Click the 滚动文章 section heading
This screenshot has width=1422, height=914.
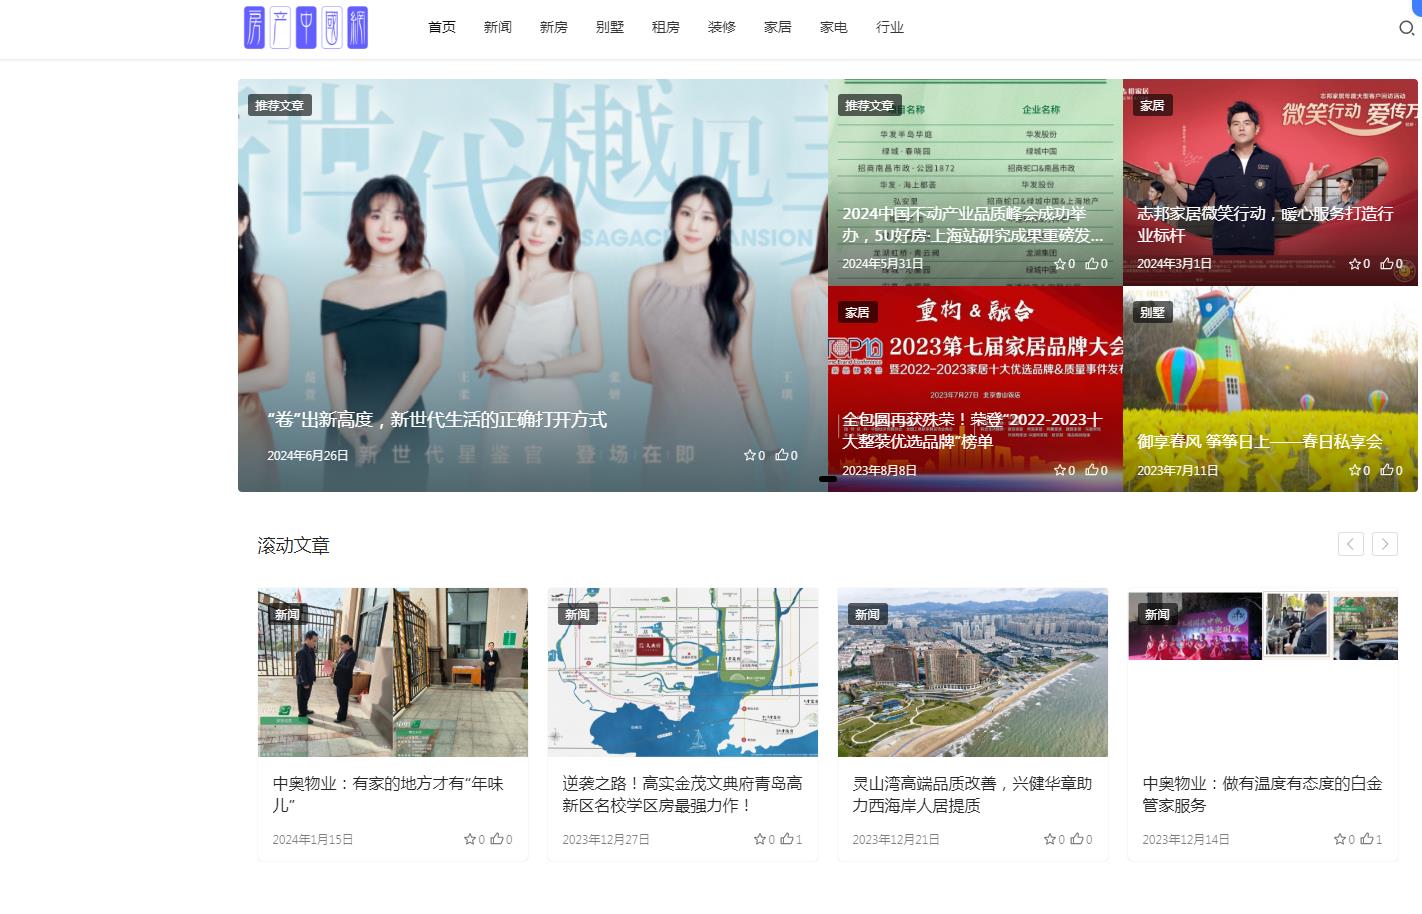(x=294, y=545)
